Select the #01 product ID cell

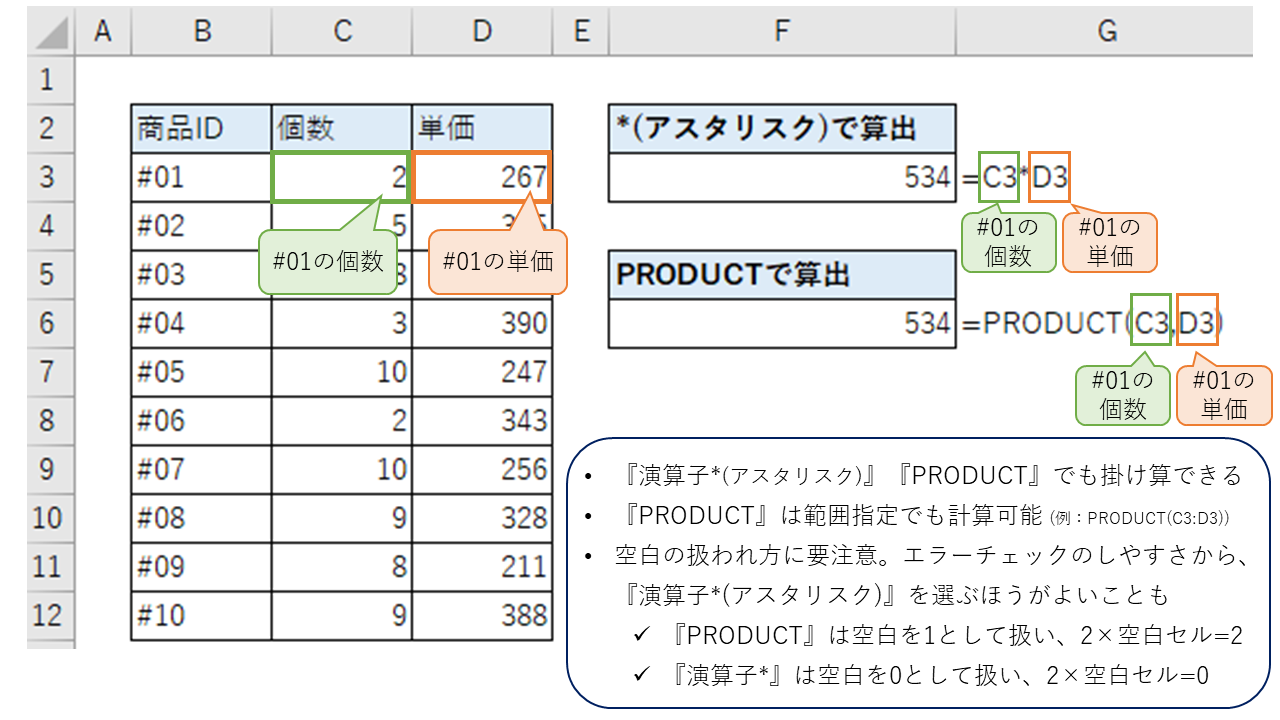202,178
